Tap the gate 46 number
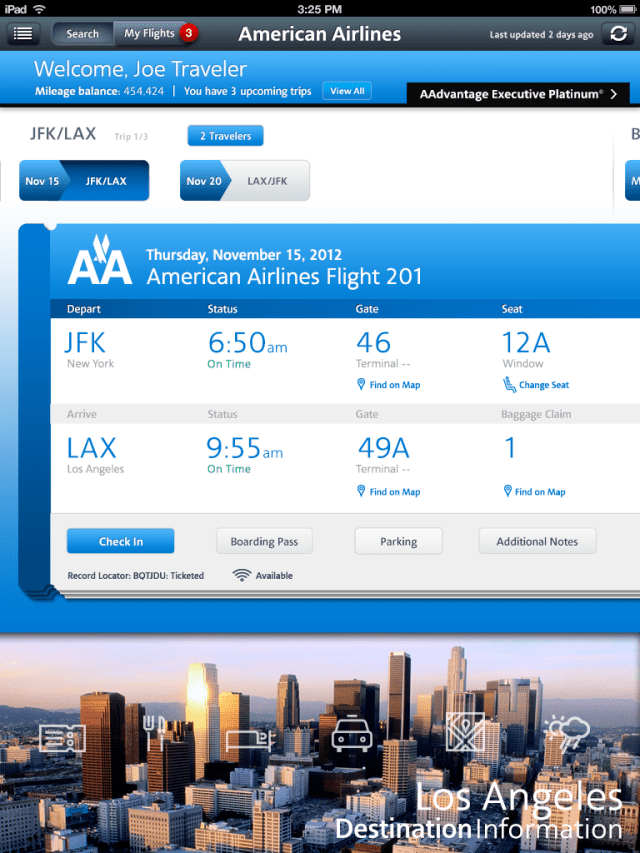 pos(373,343)
